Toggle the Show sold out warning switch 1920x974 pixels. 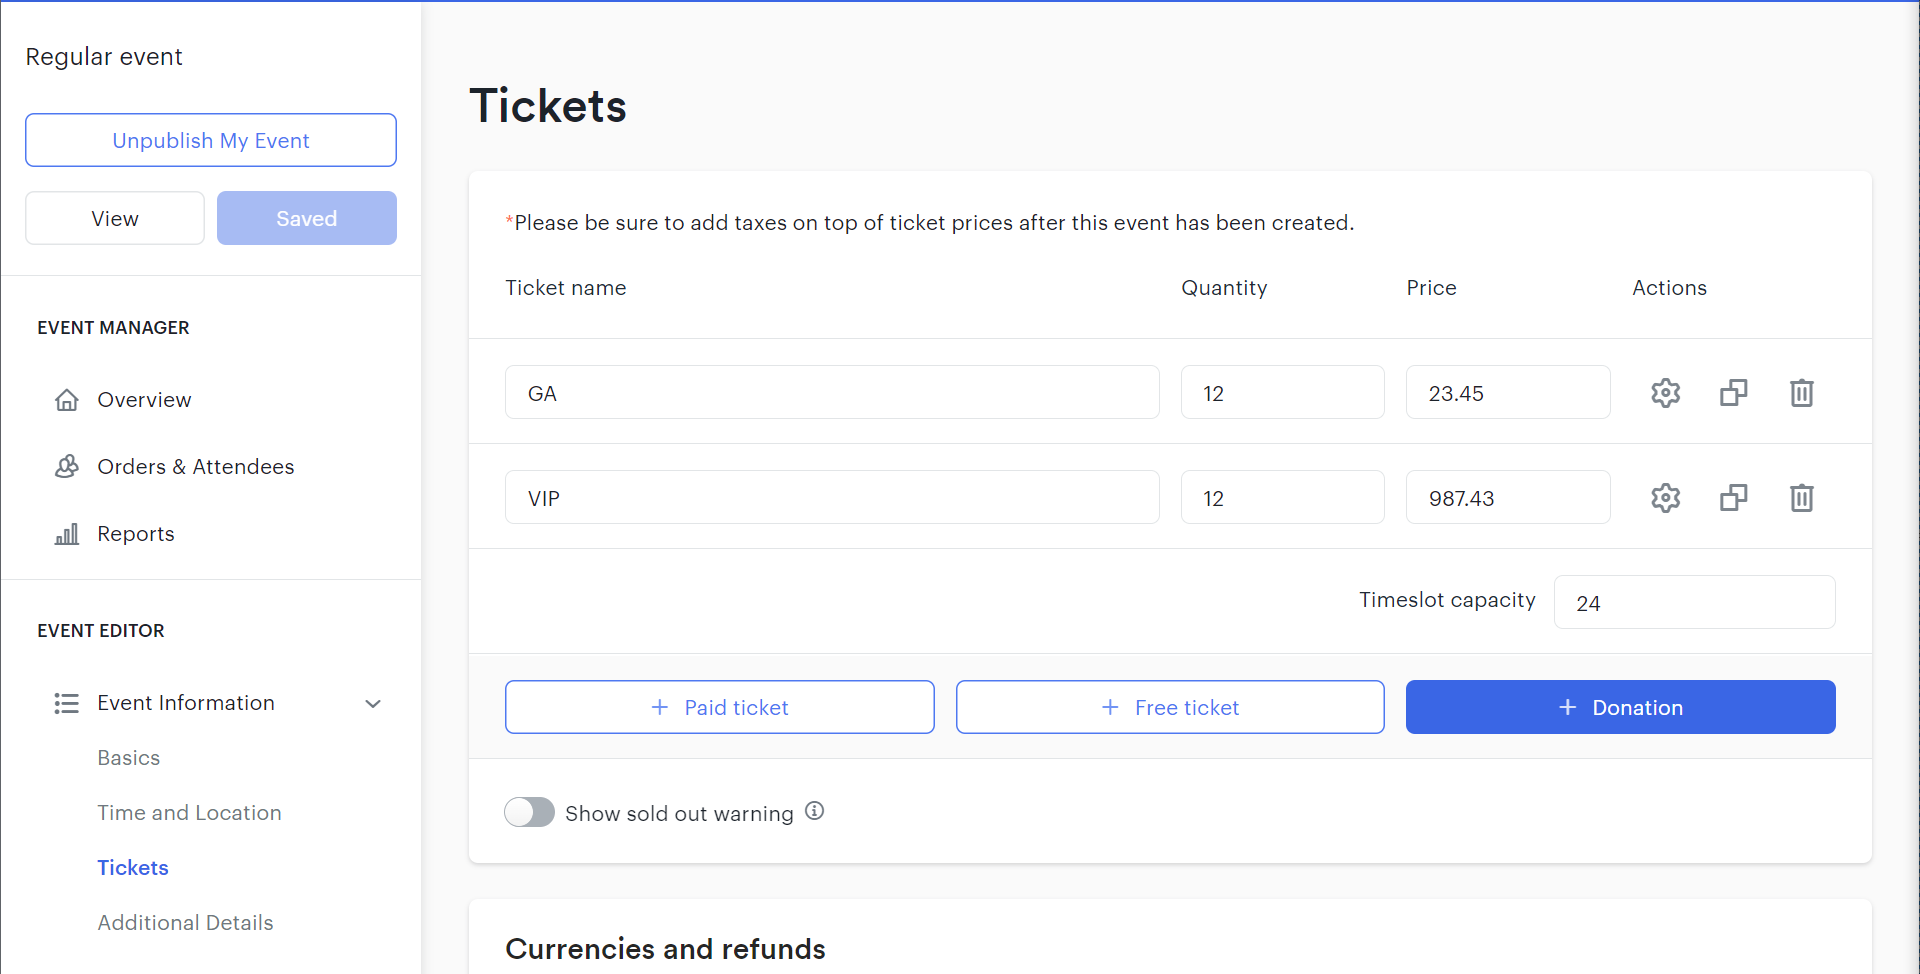click(529, 812)
